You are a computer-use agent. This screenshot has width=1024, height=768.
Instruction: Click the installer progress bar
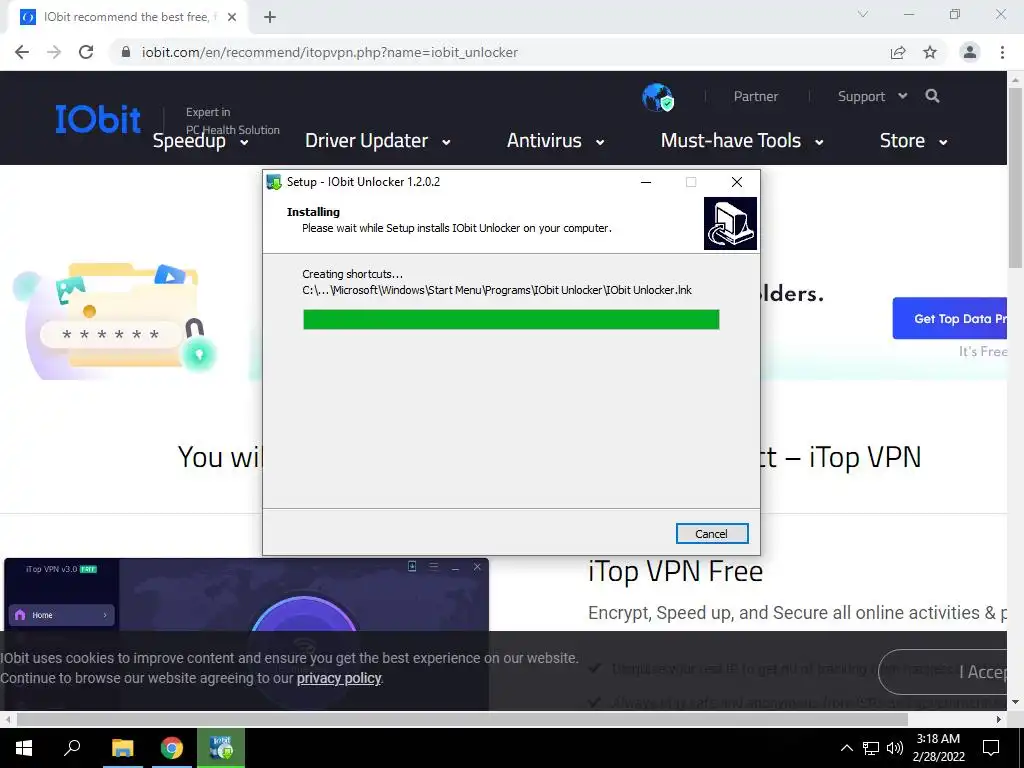pyautogui.click(x=511, y=319)
